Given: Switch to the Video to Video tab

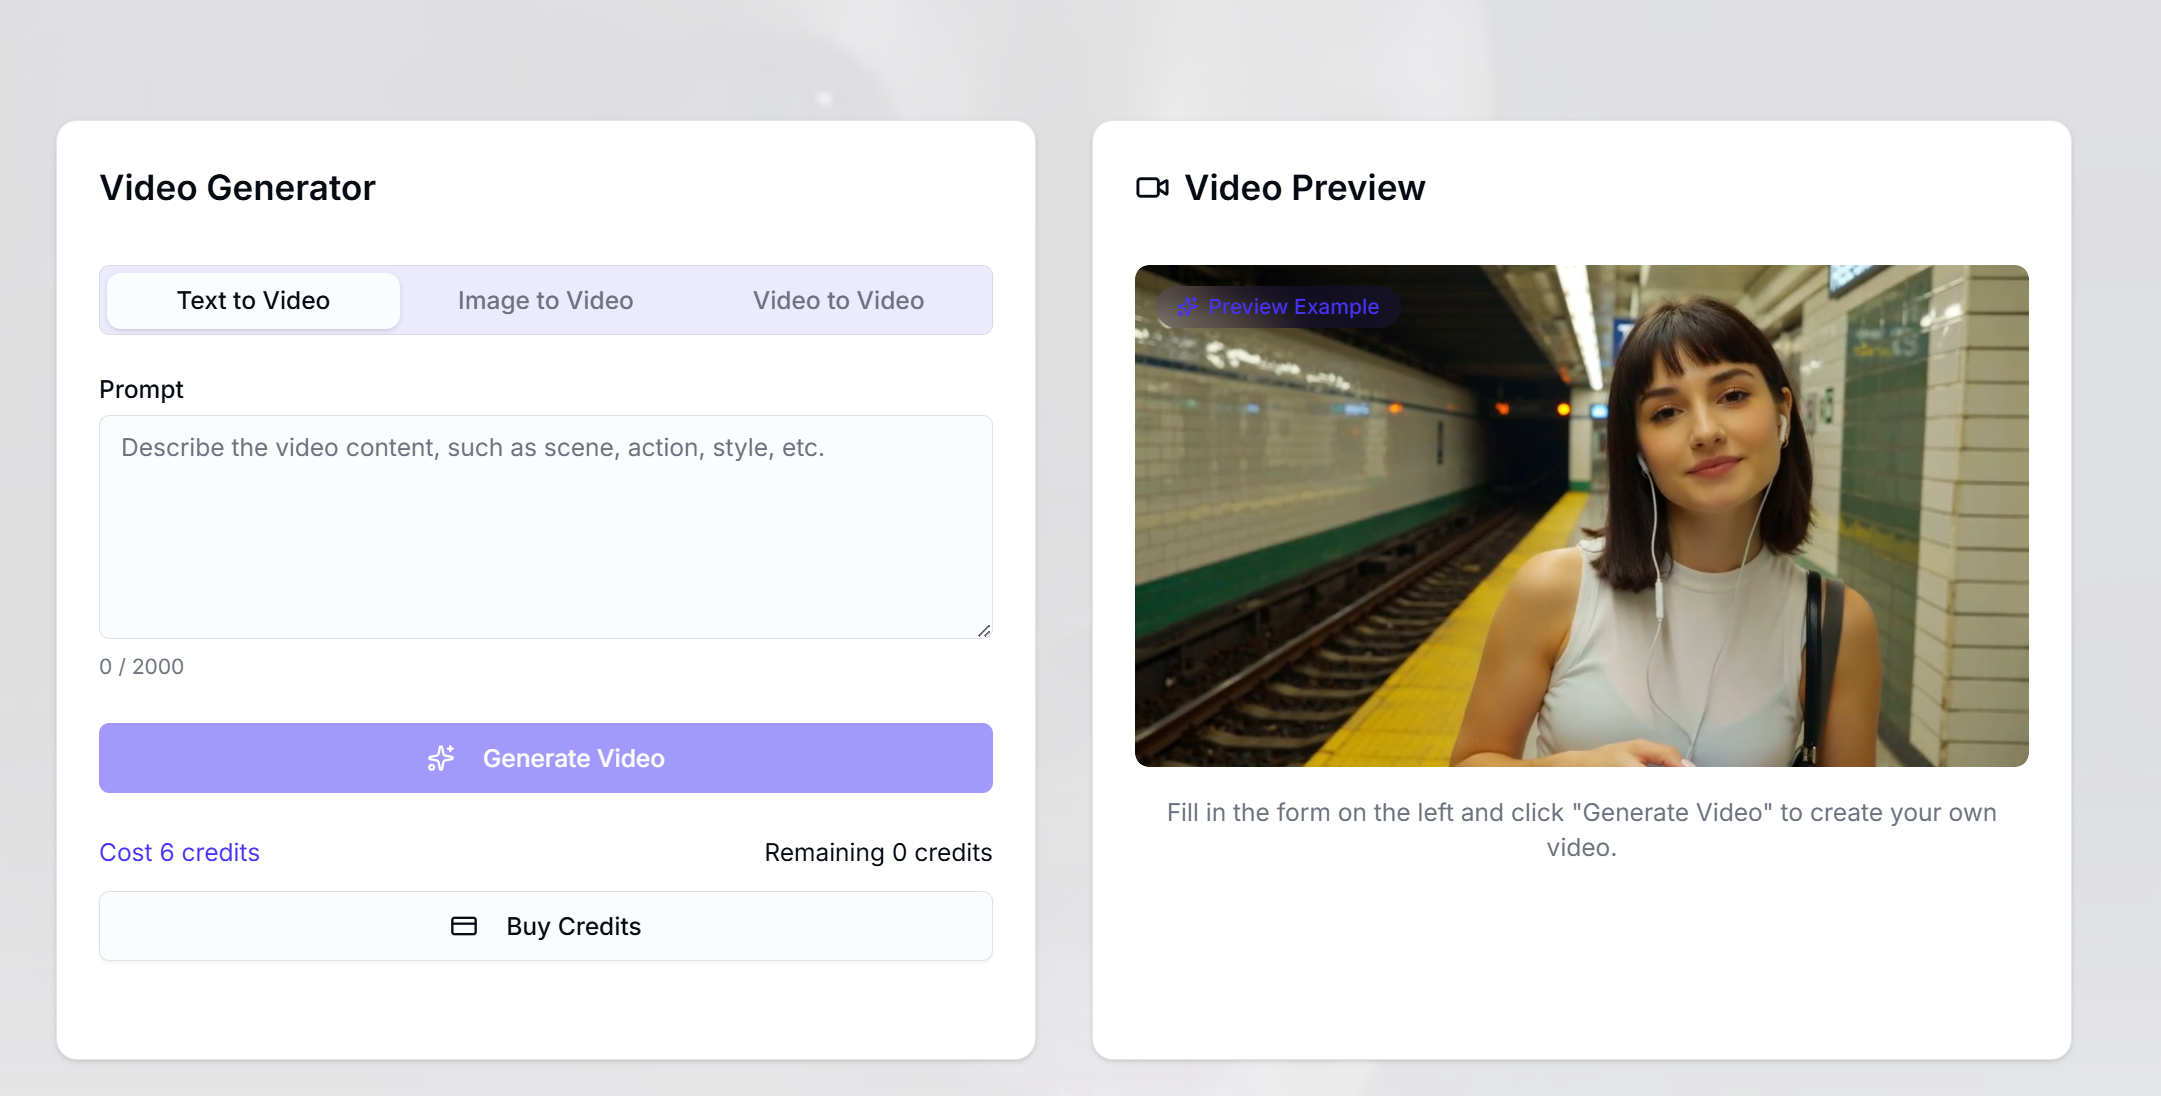Looking at the screenshot, I should coord(838,300).
